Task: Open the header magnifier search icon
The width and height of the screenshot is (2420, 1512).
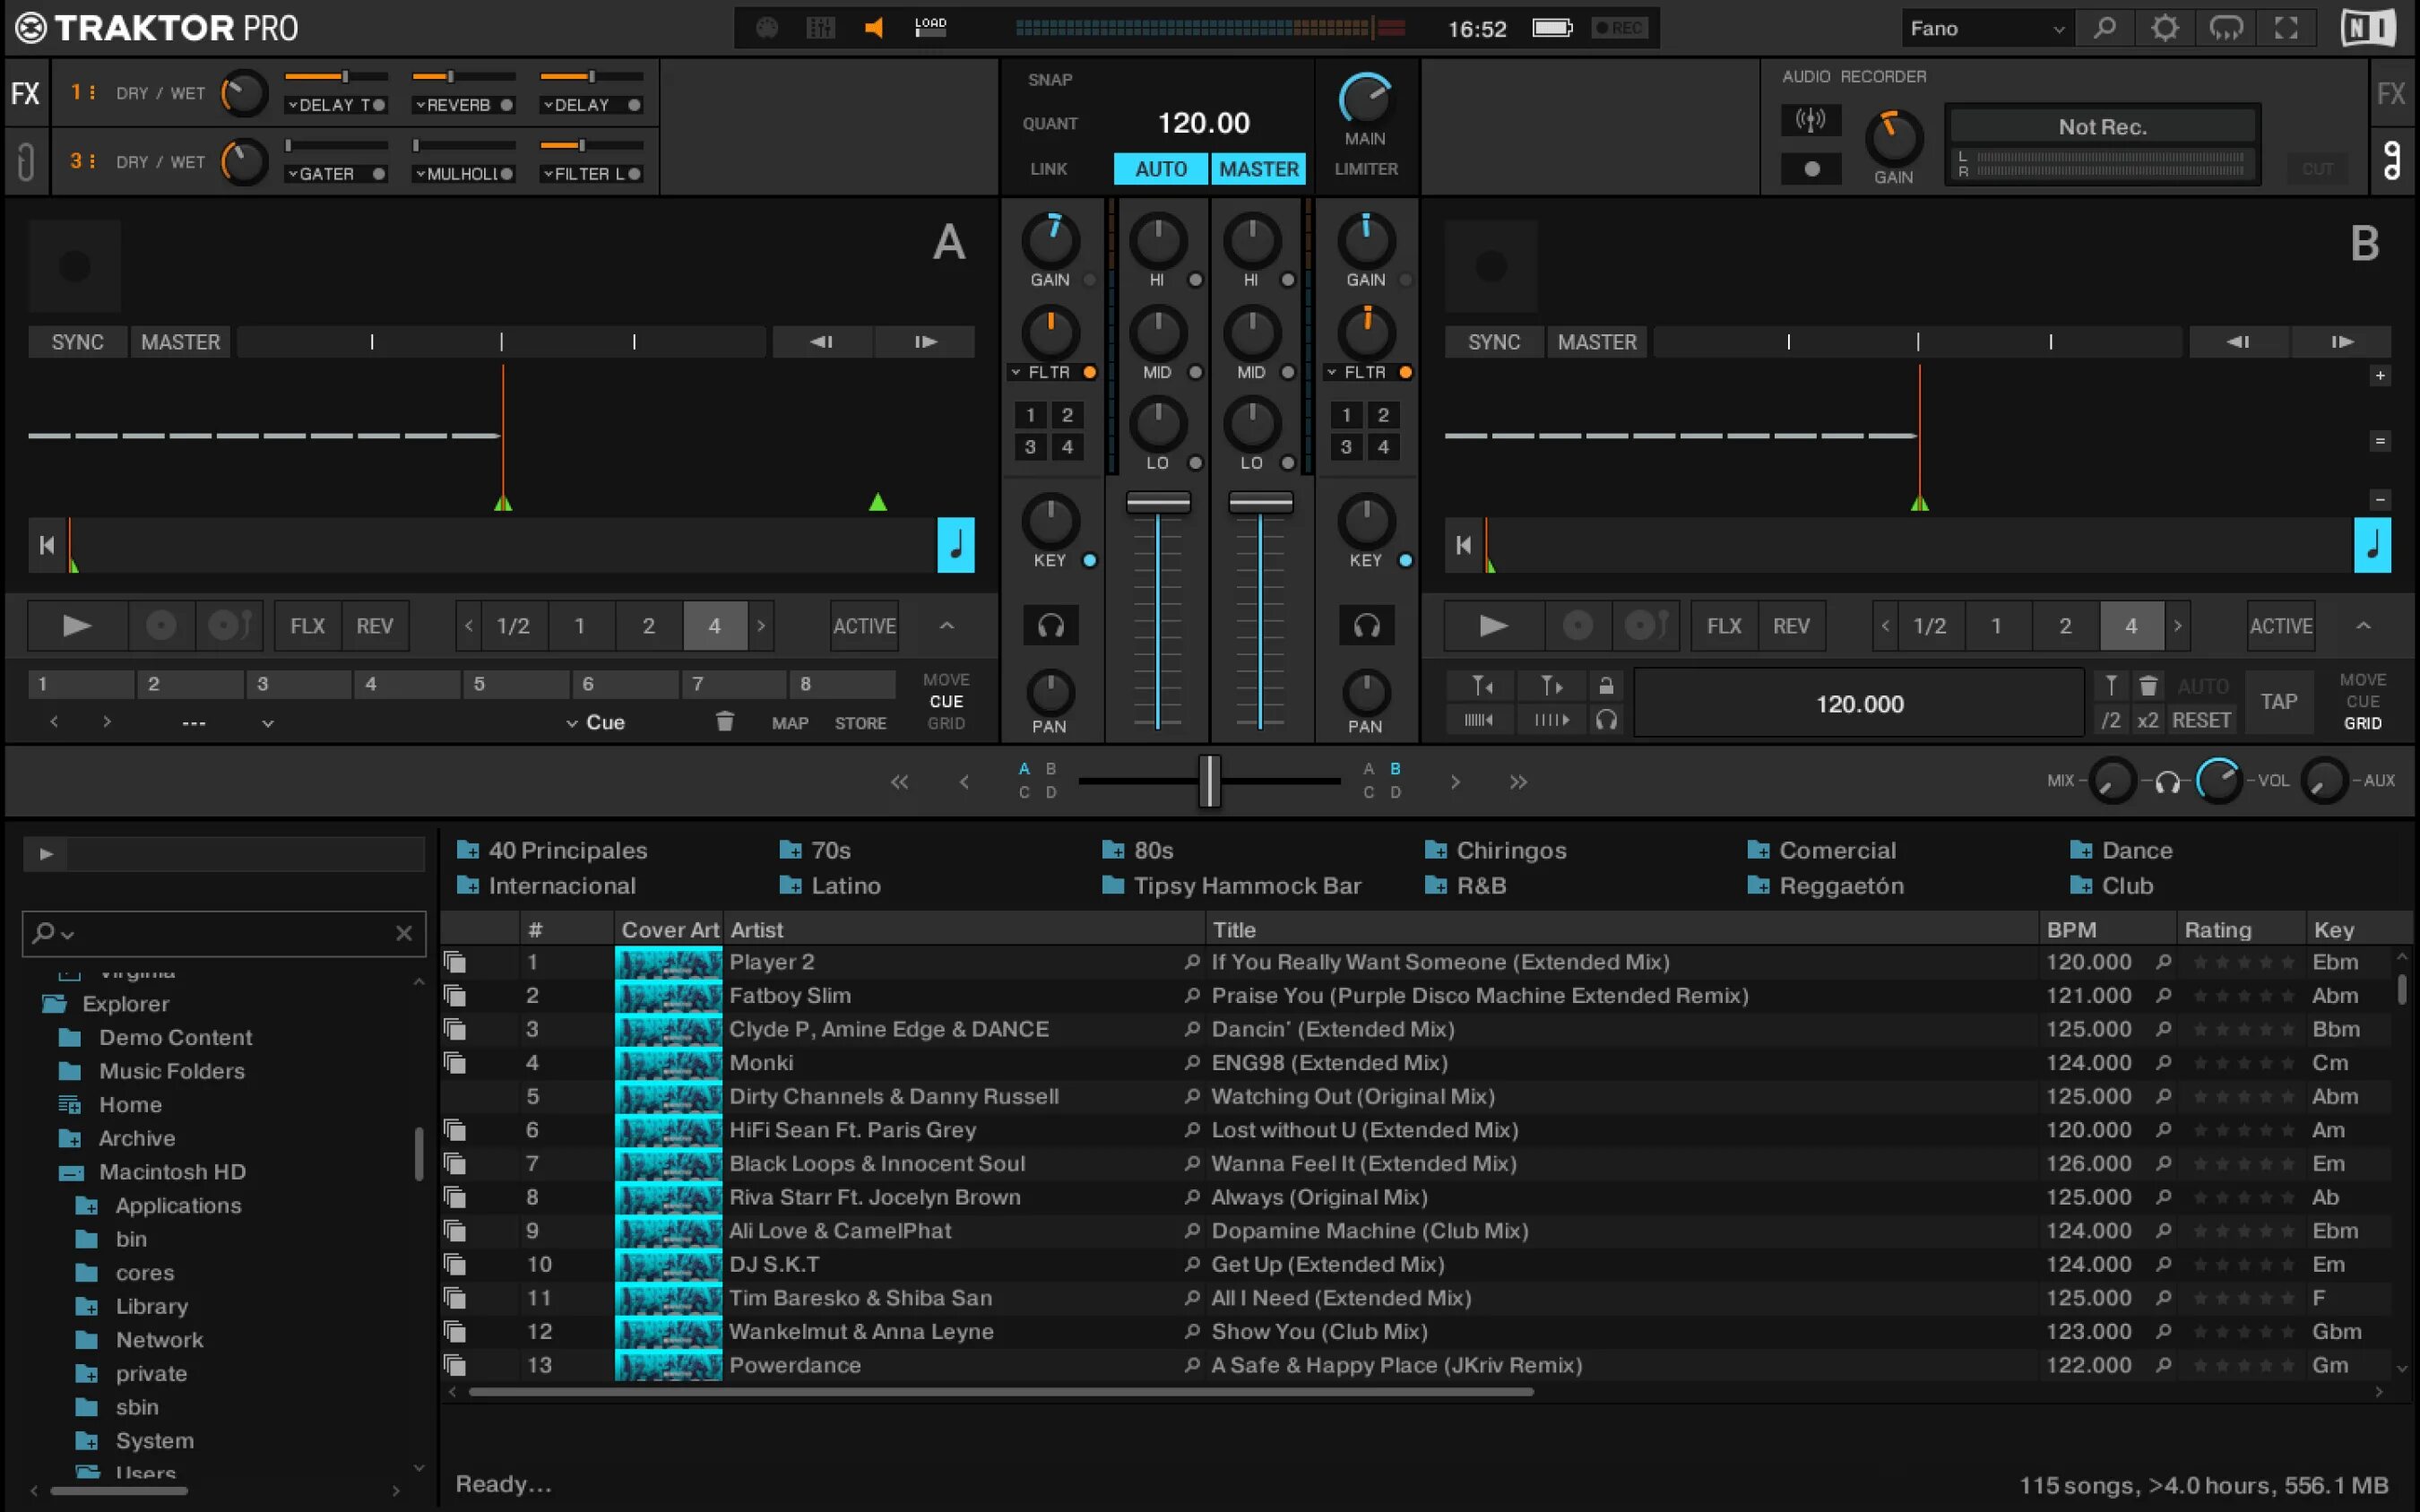Action: [x=2104, y=28]
